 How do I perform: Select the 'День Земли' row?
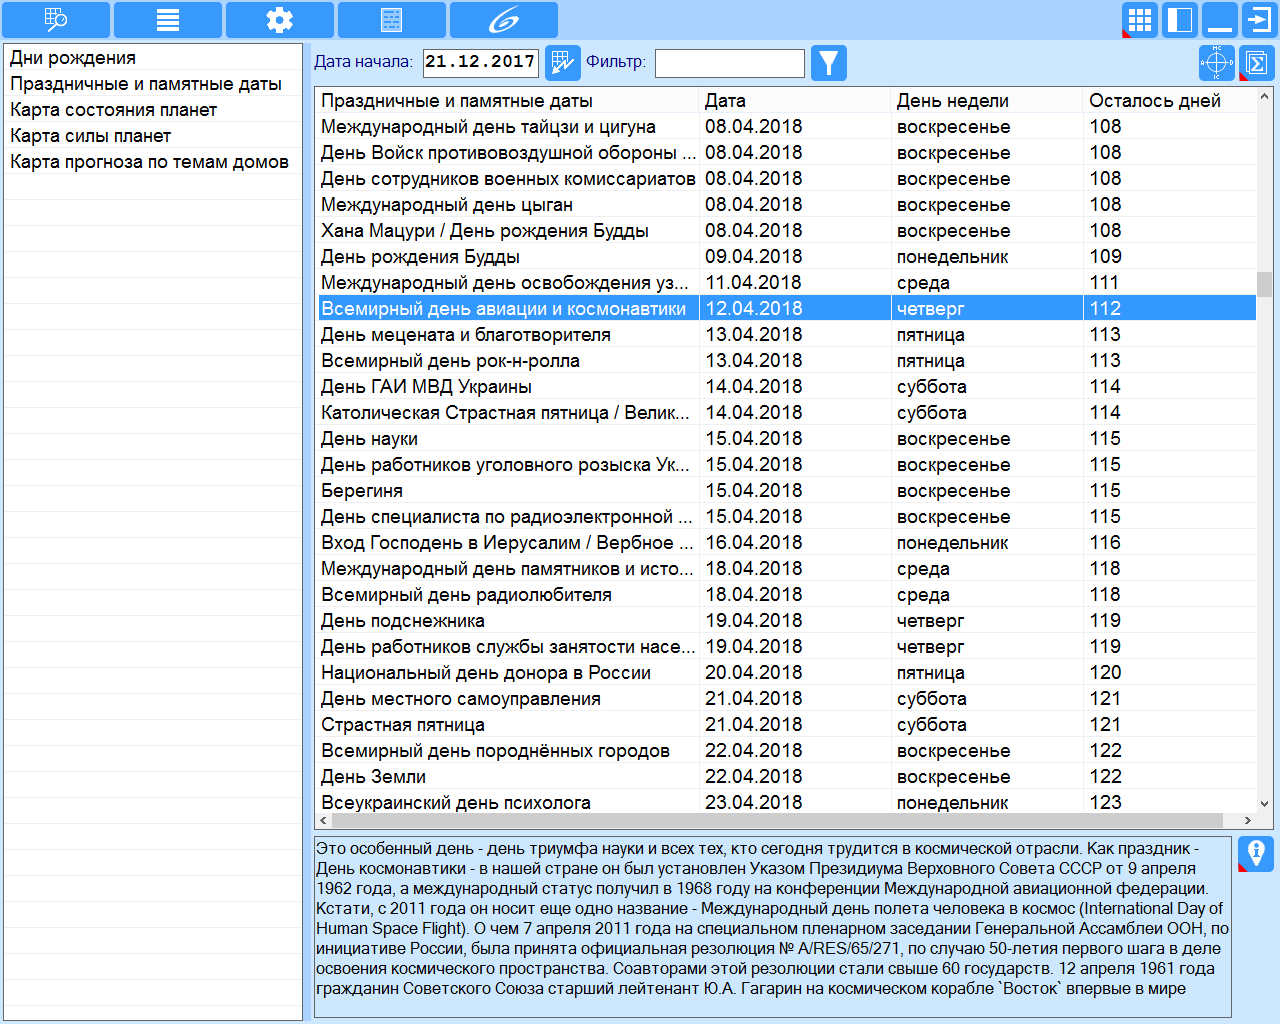click(x=786, y=777)
